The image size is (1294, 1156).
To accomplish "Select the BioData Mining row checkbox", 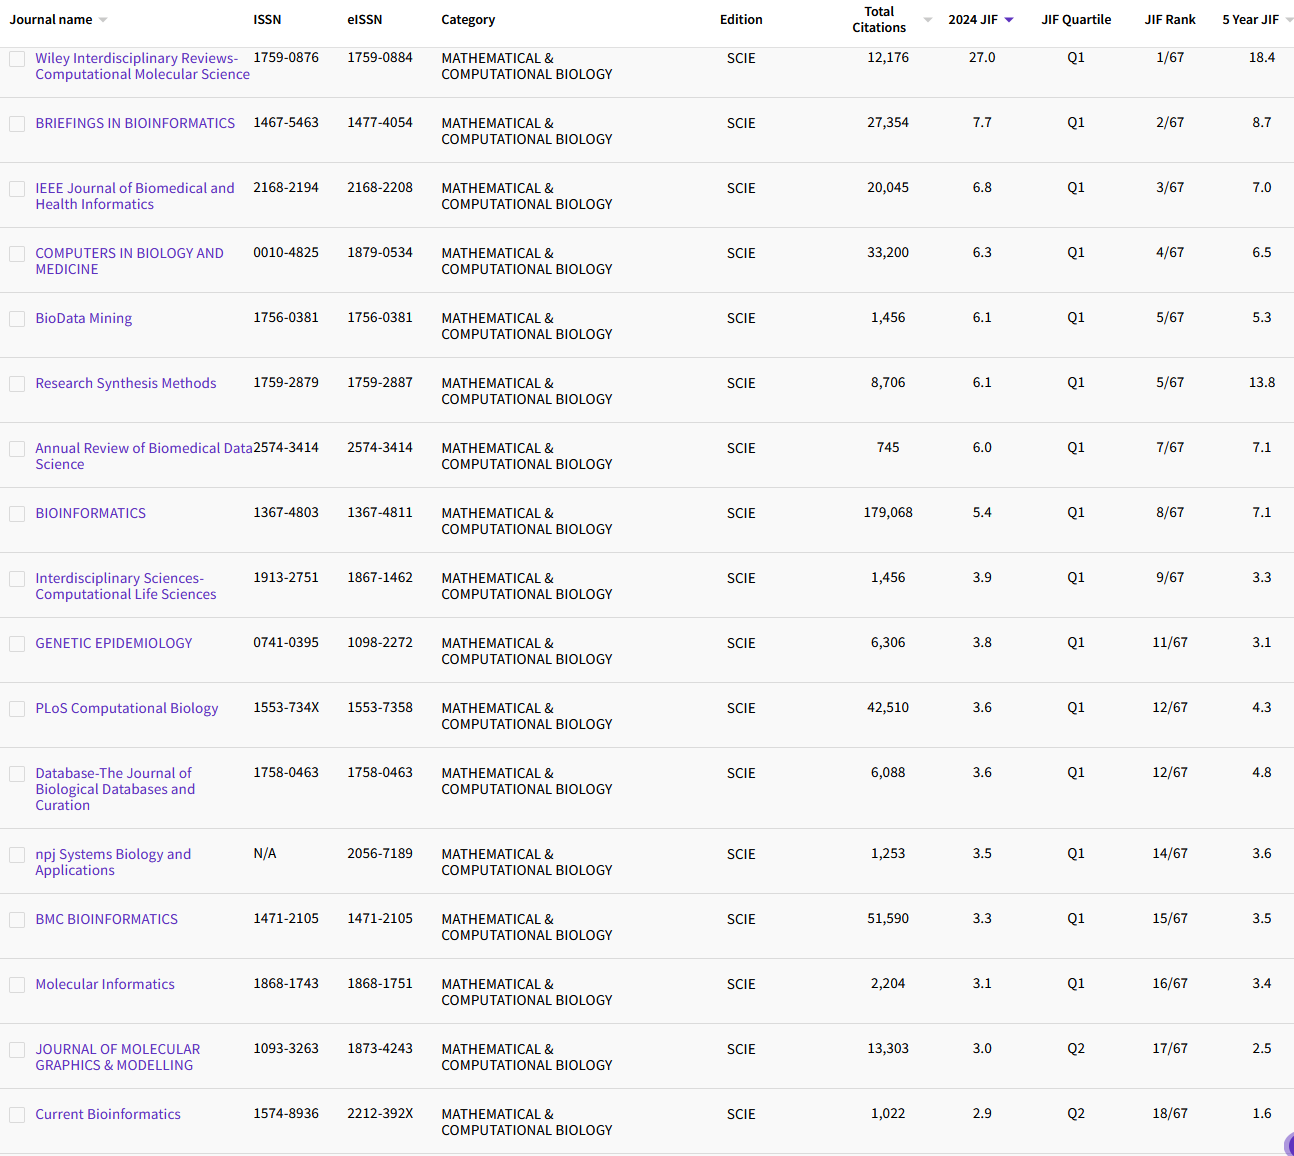I will point(17,319).
